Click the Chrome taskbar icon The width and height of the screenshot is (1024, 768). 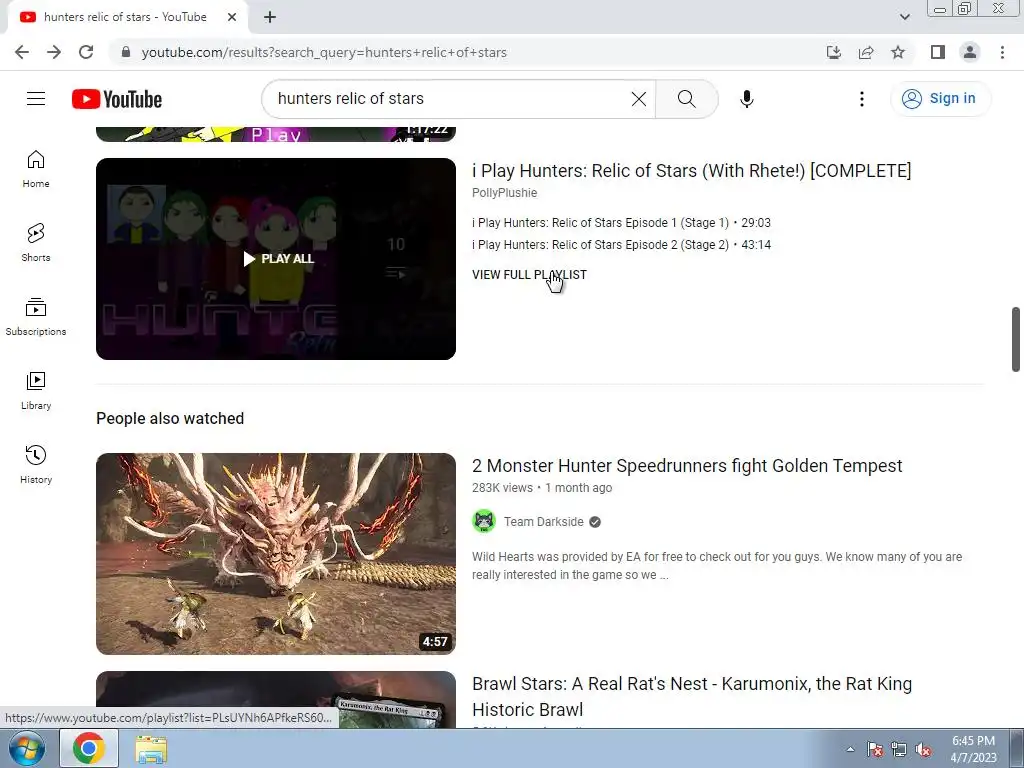click(89, 748)
